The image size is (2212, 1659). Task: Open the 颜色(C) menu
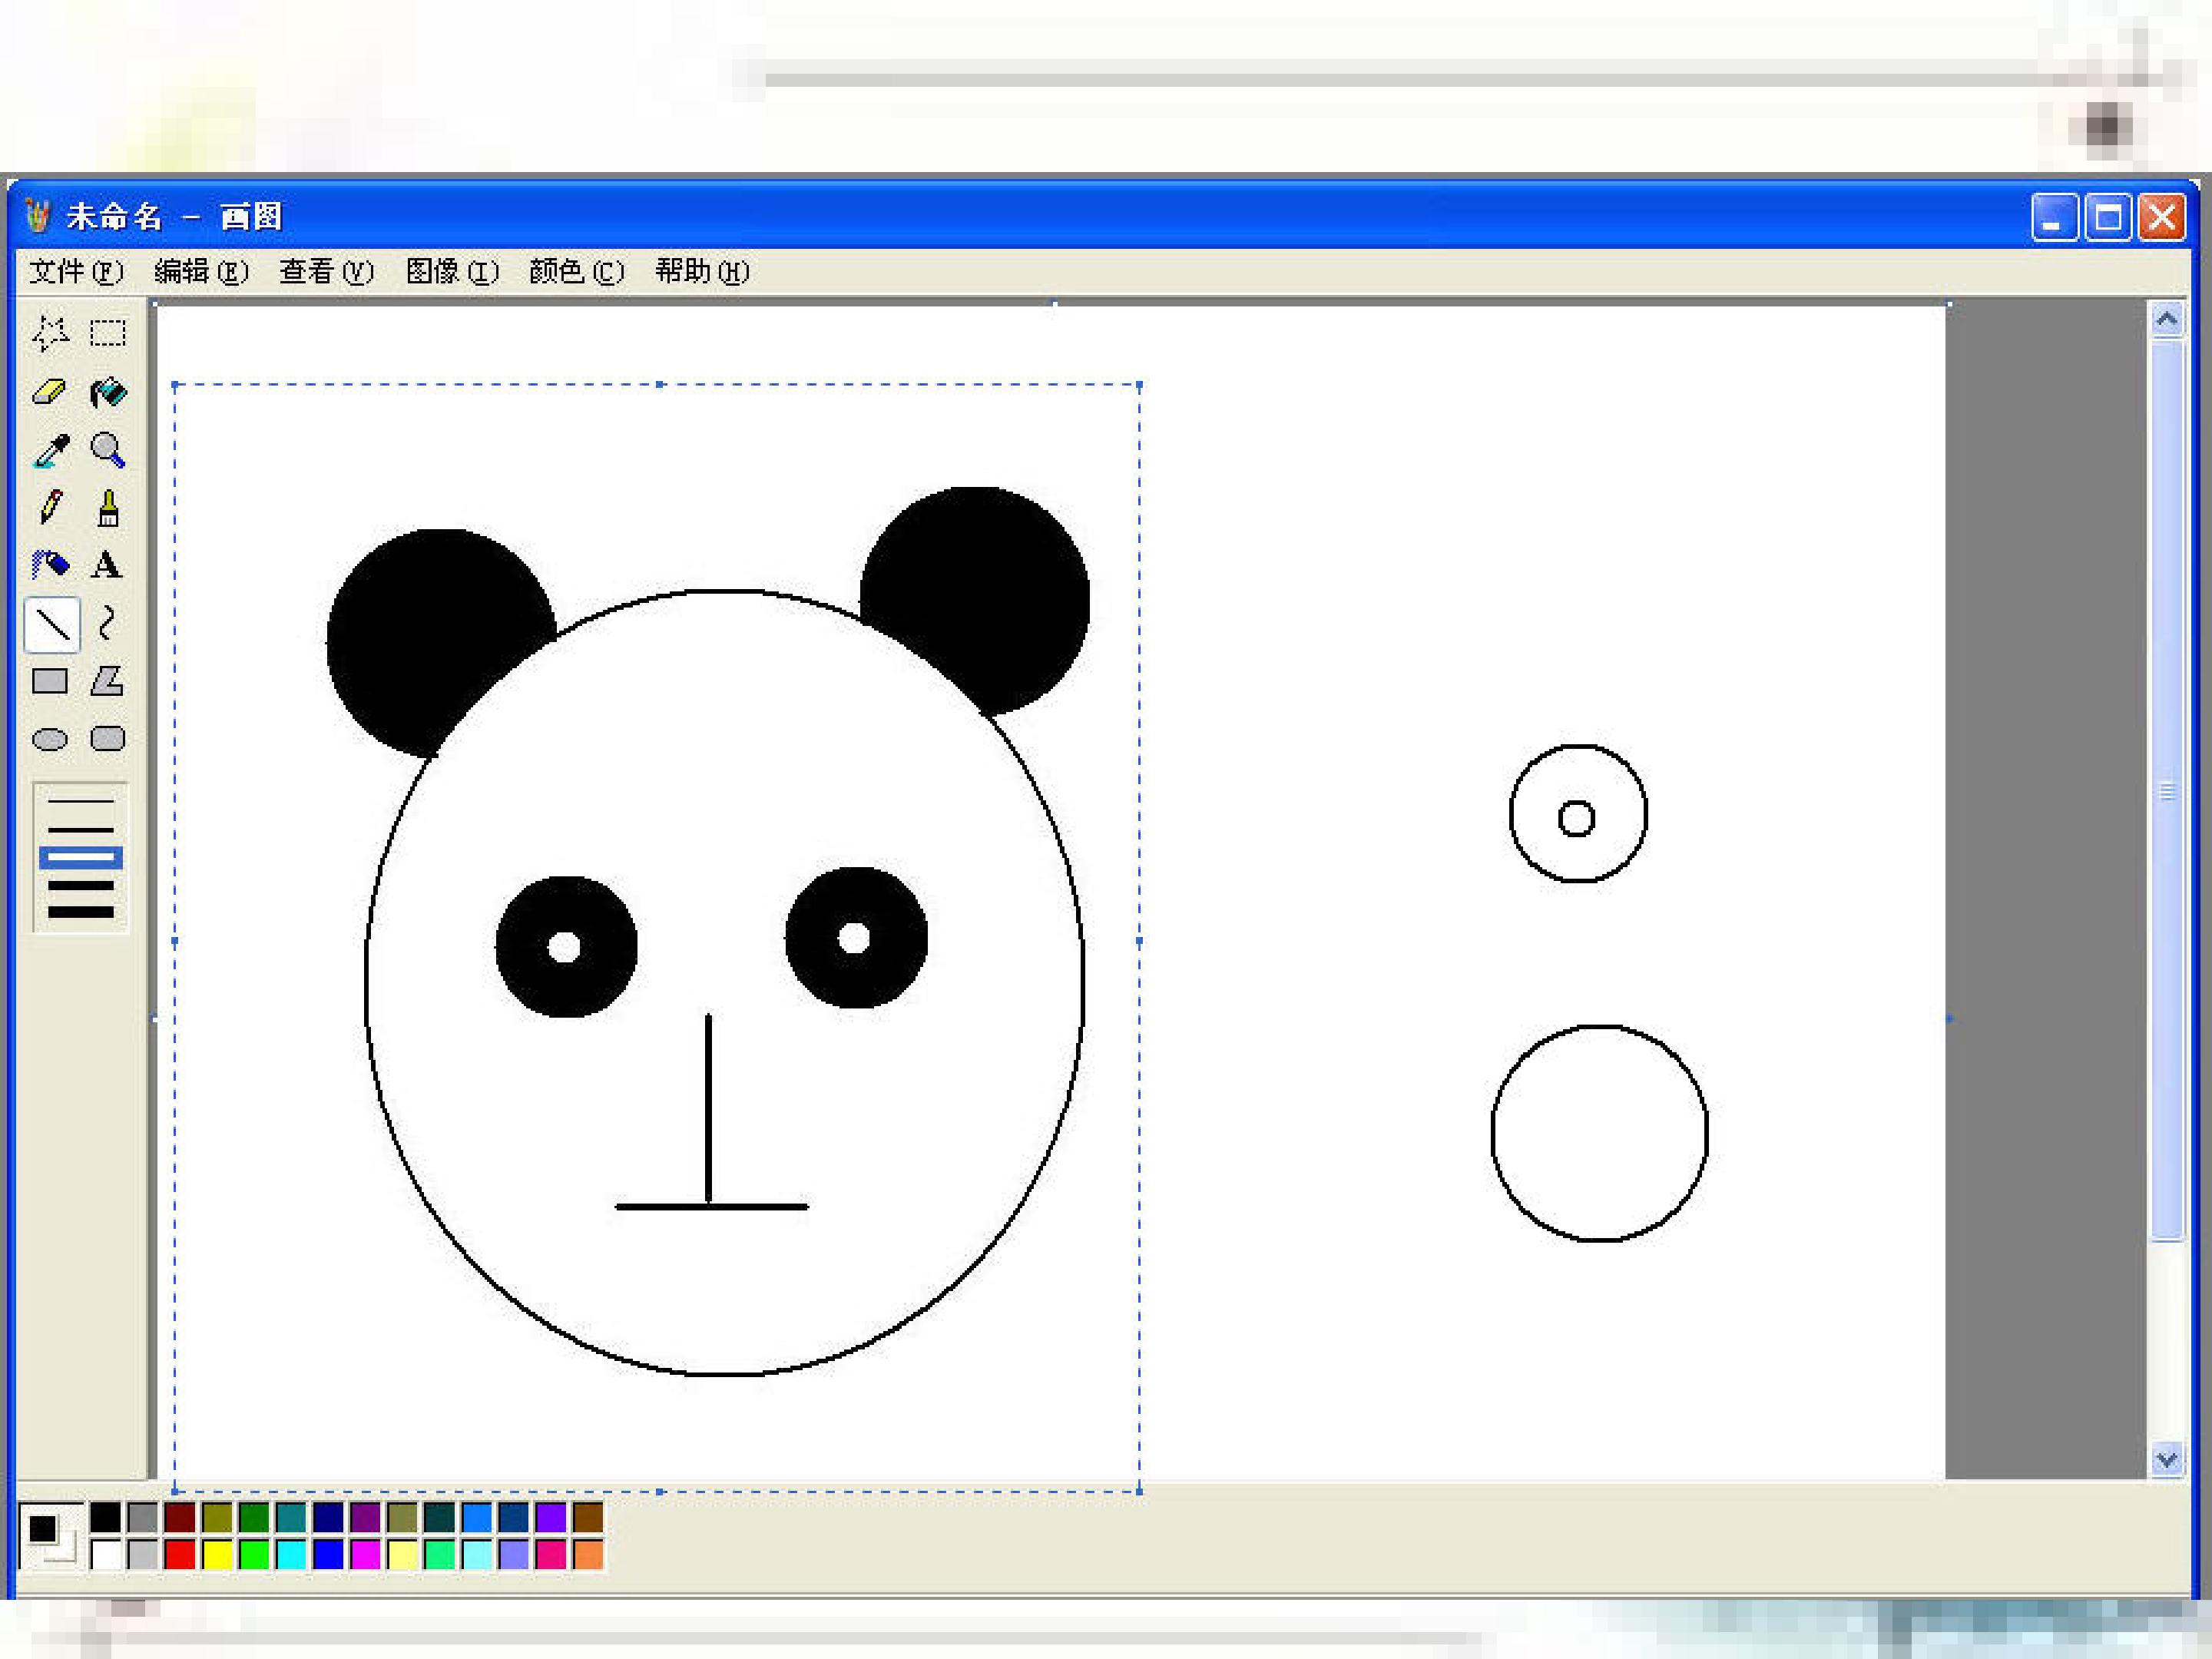pos(576,271)
